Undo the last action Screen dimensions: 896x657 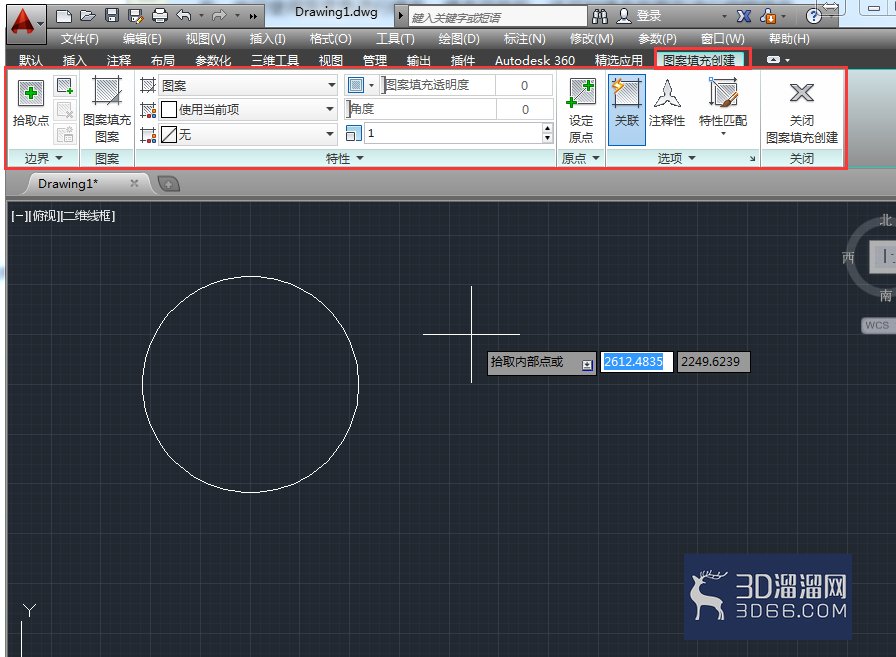183,16
